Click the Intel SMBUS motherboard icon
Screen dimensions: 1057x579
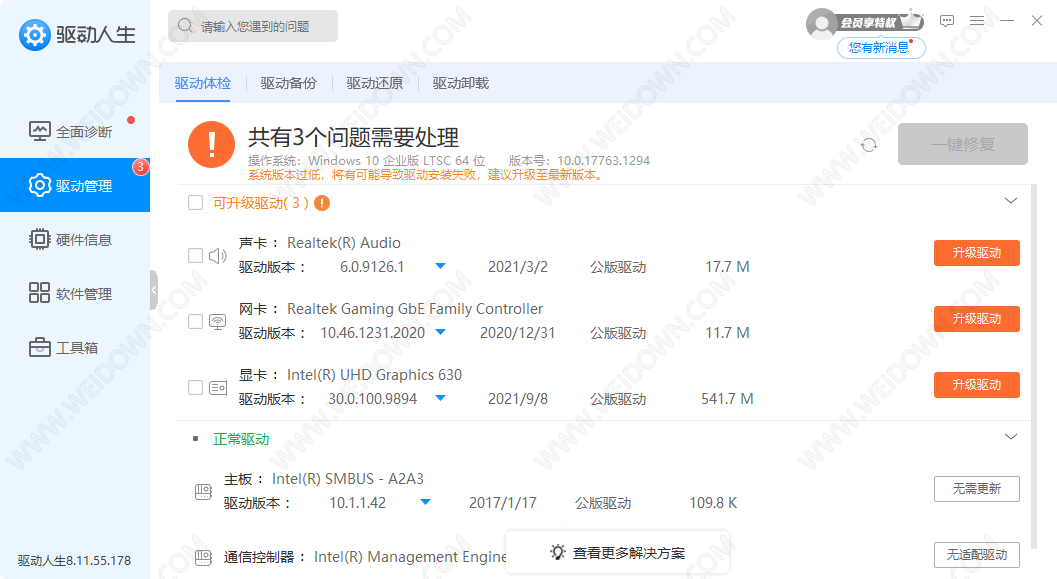click(203, 492)
